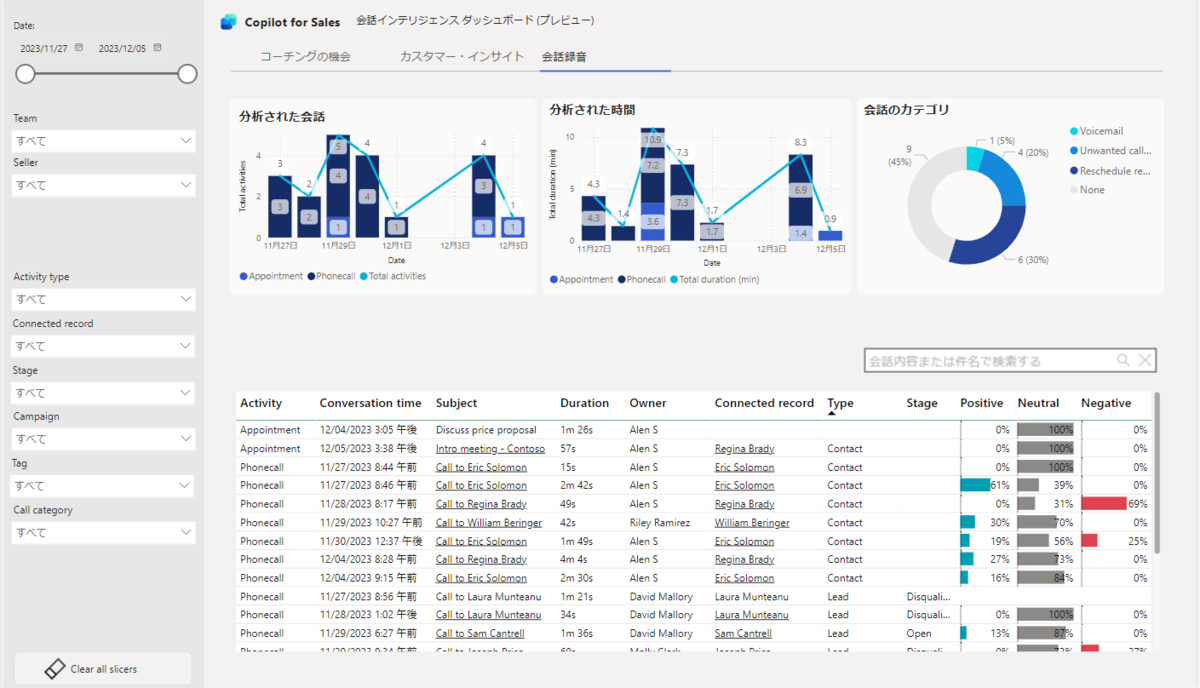
Task: Open the start date calendar picker icon
Action: tap(79, 47)
